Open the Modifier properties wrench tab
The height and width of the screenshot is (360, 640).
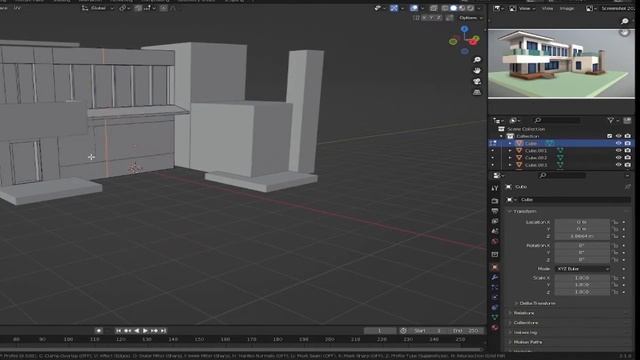click(495, 278)
